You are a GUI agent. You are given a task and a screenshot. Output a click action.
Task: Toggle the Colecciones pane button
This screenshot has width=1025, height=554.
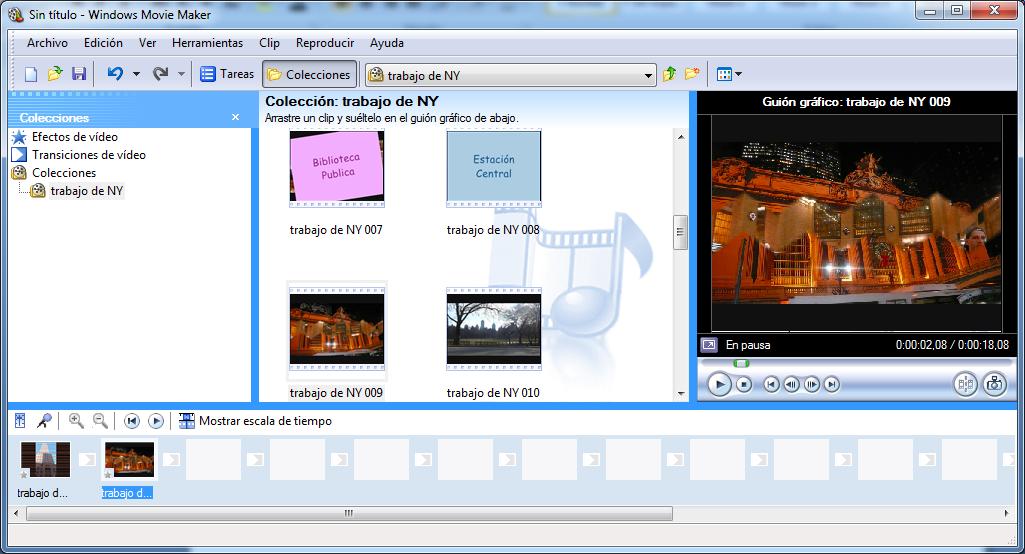[308, 74]
